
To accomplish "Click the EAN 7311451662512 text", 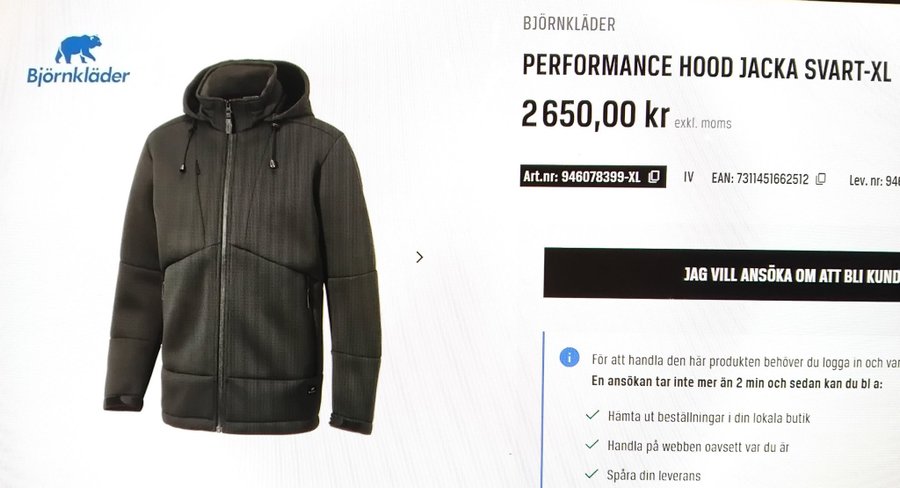I will point(760,179).
